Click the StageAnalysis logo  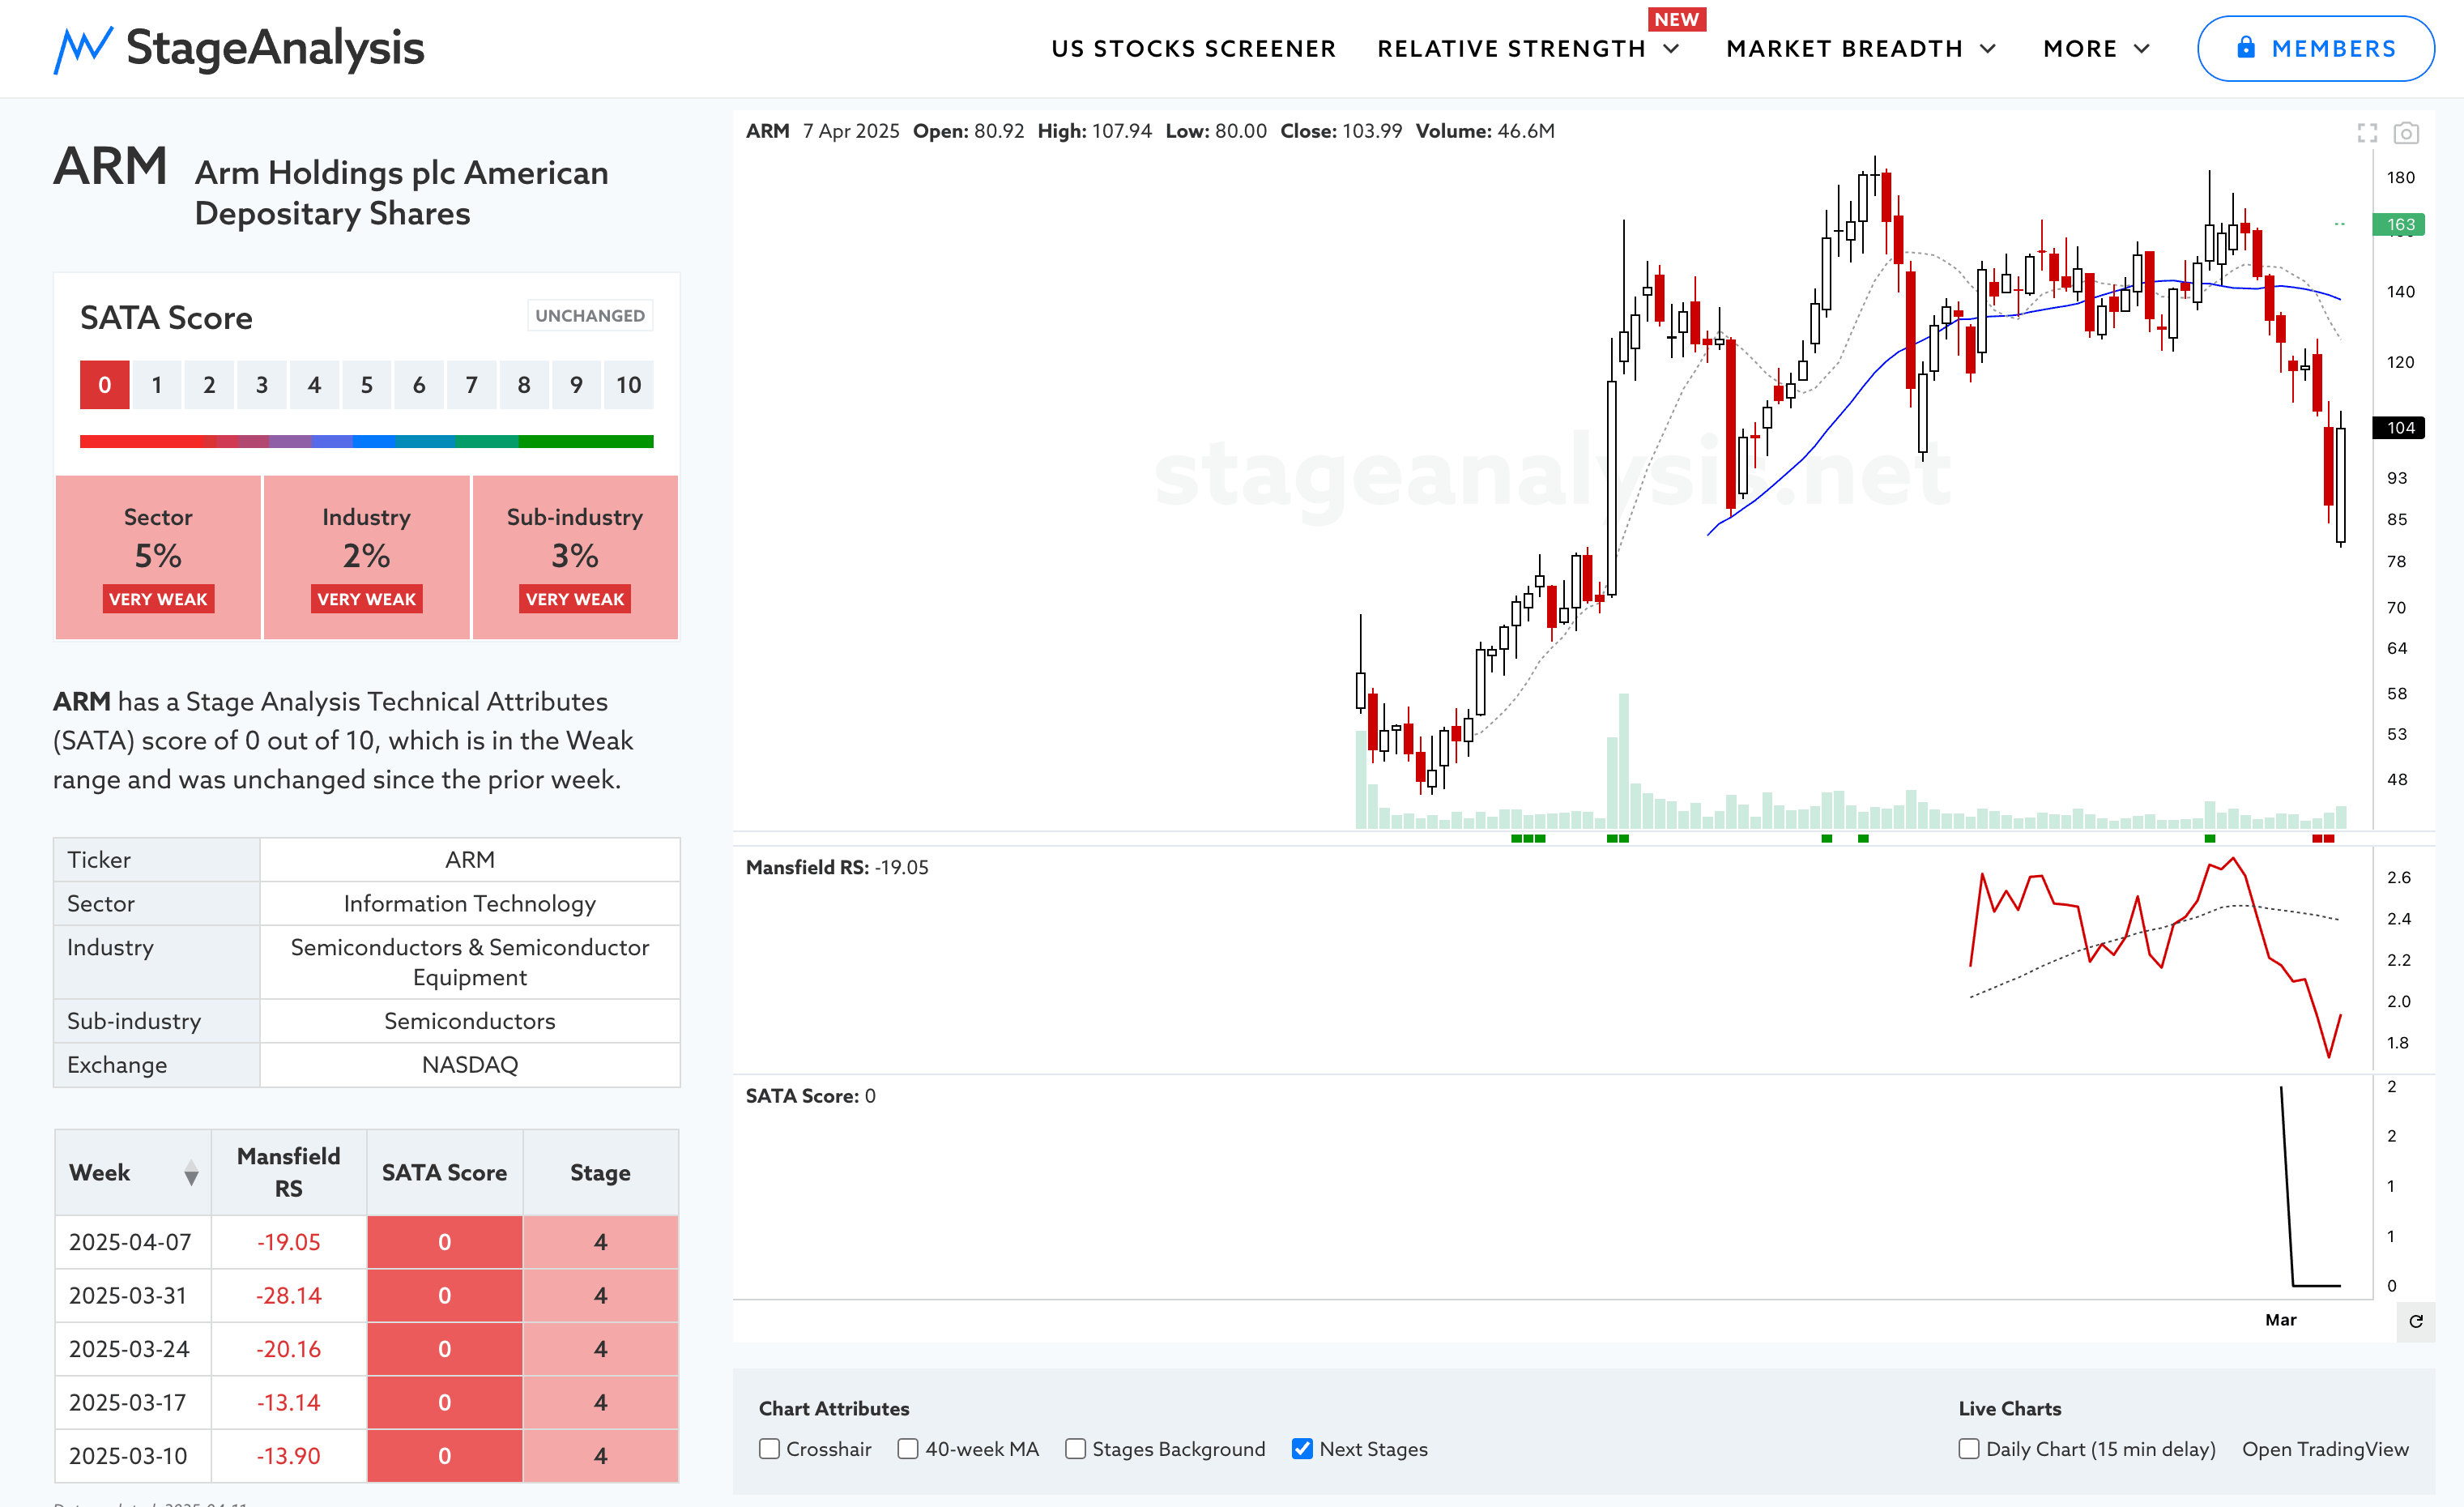[239, 48]
